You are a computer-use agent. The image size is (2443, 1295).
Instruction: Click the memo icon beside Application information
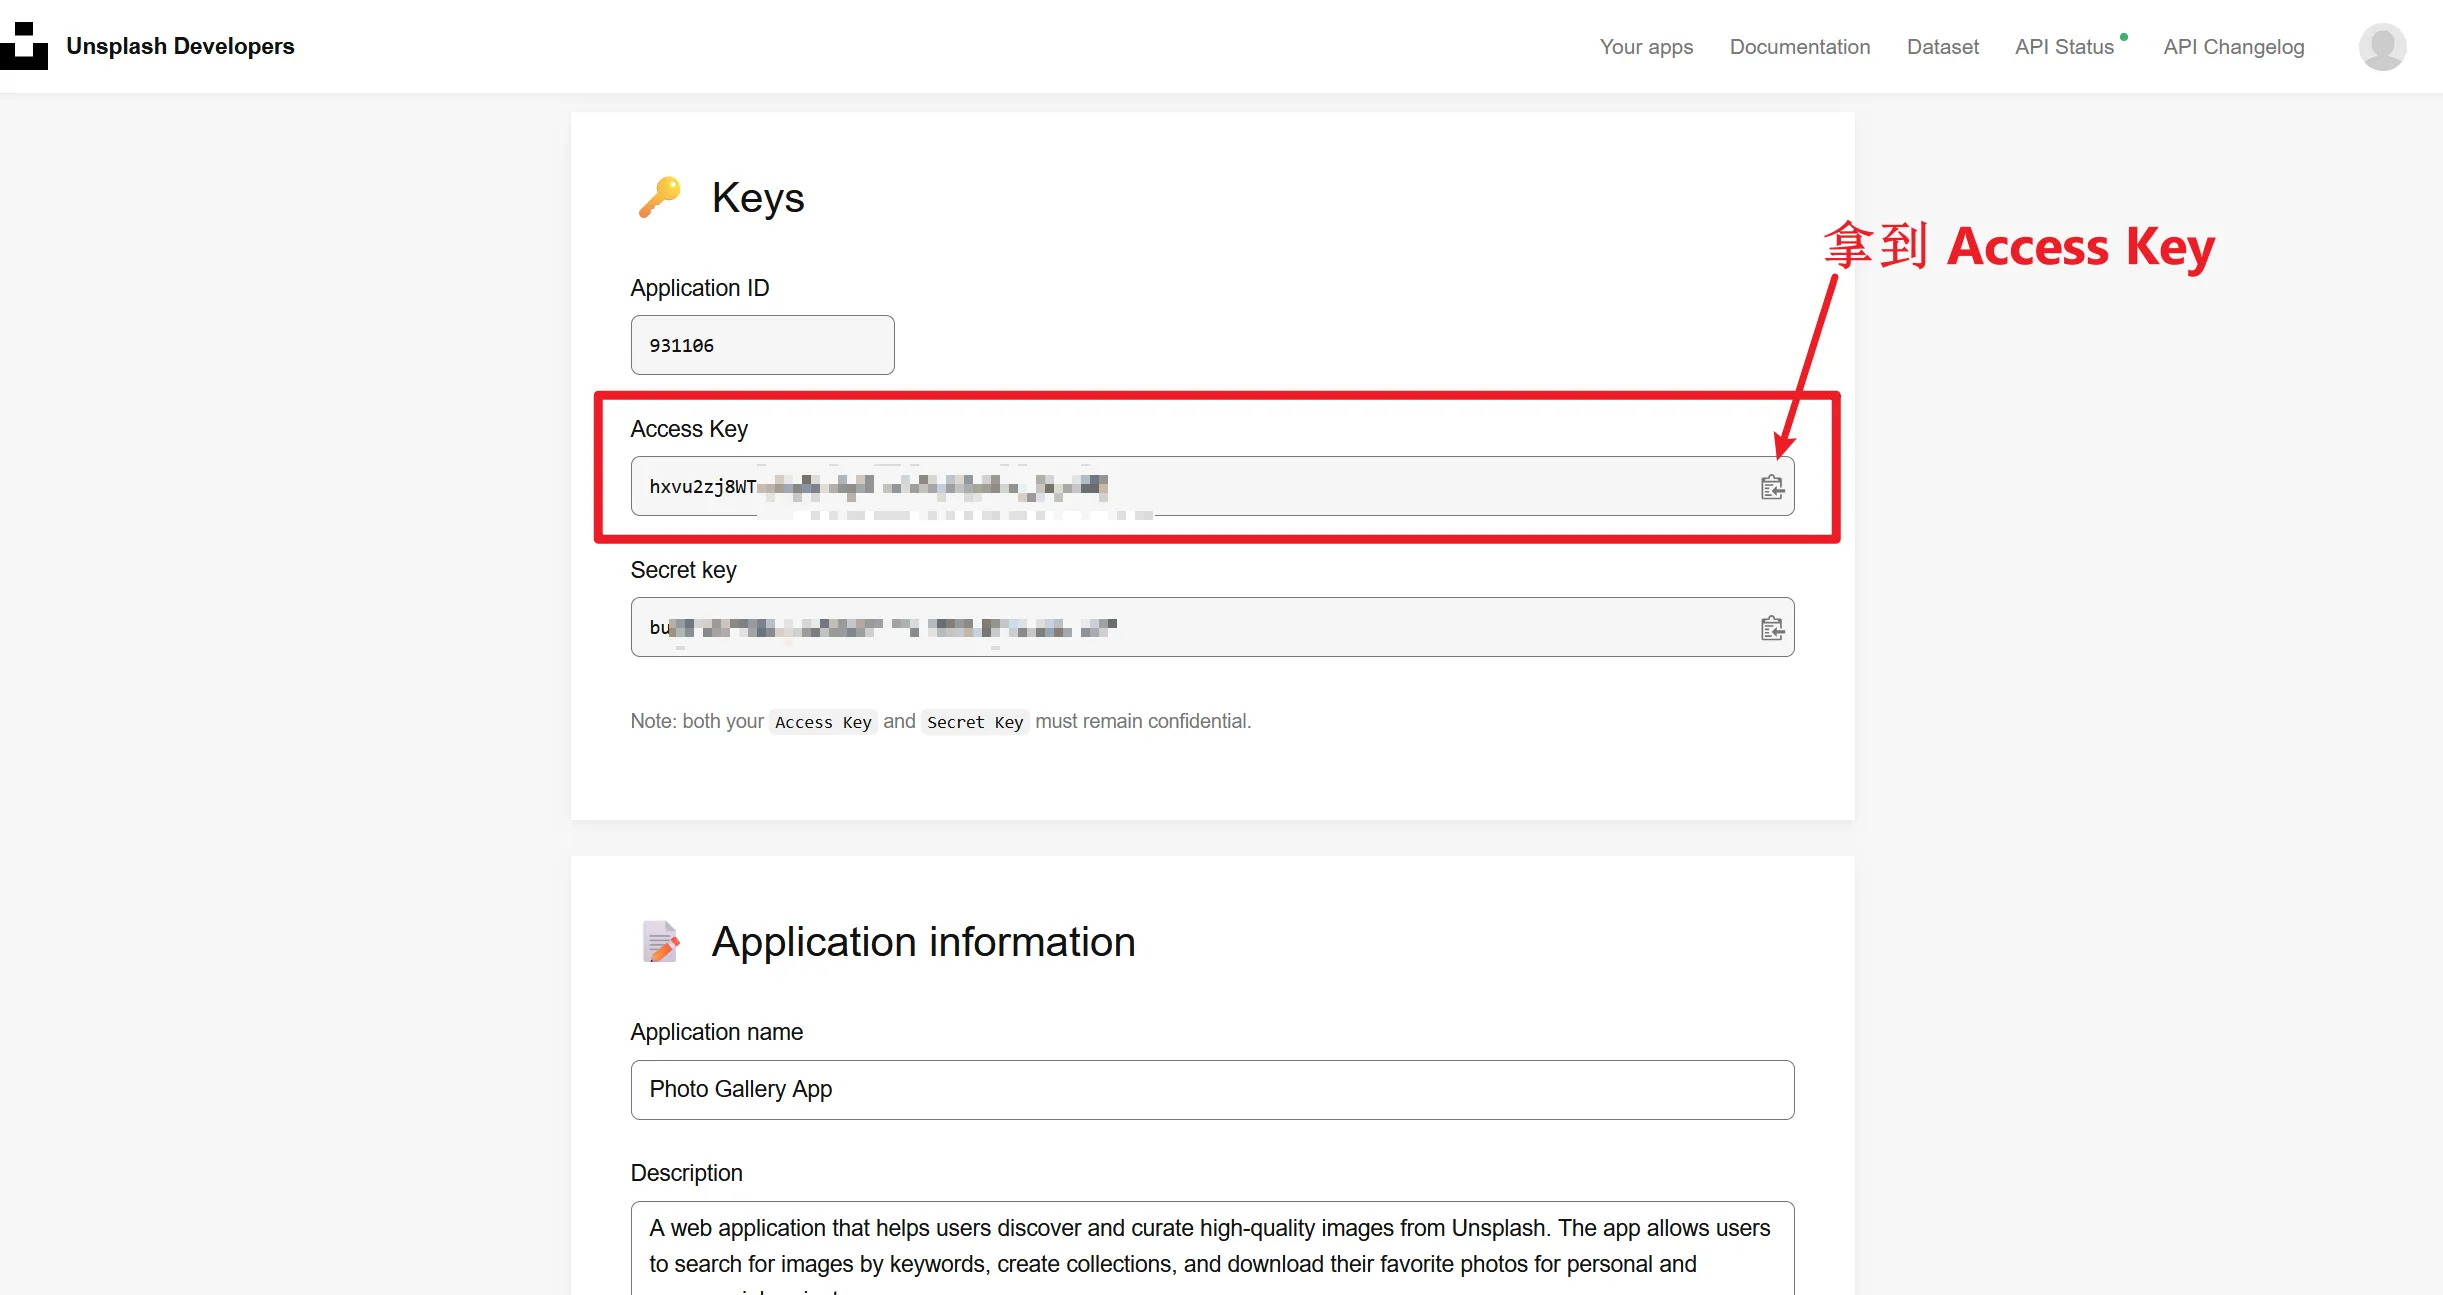pyautogui.click(x=660, y=941)
